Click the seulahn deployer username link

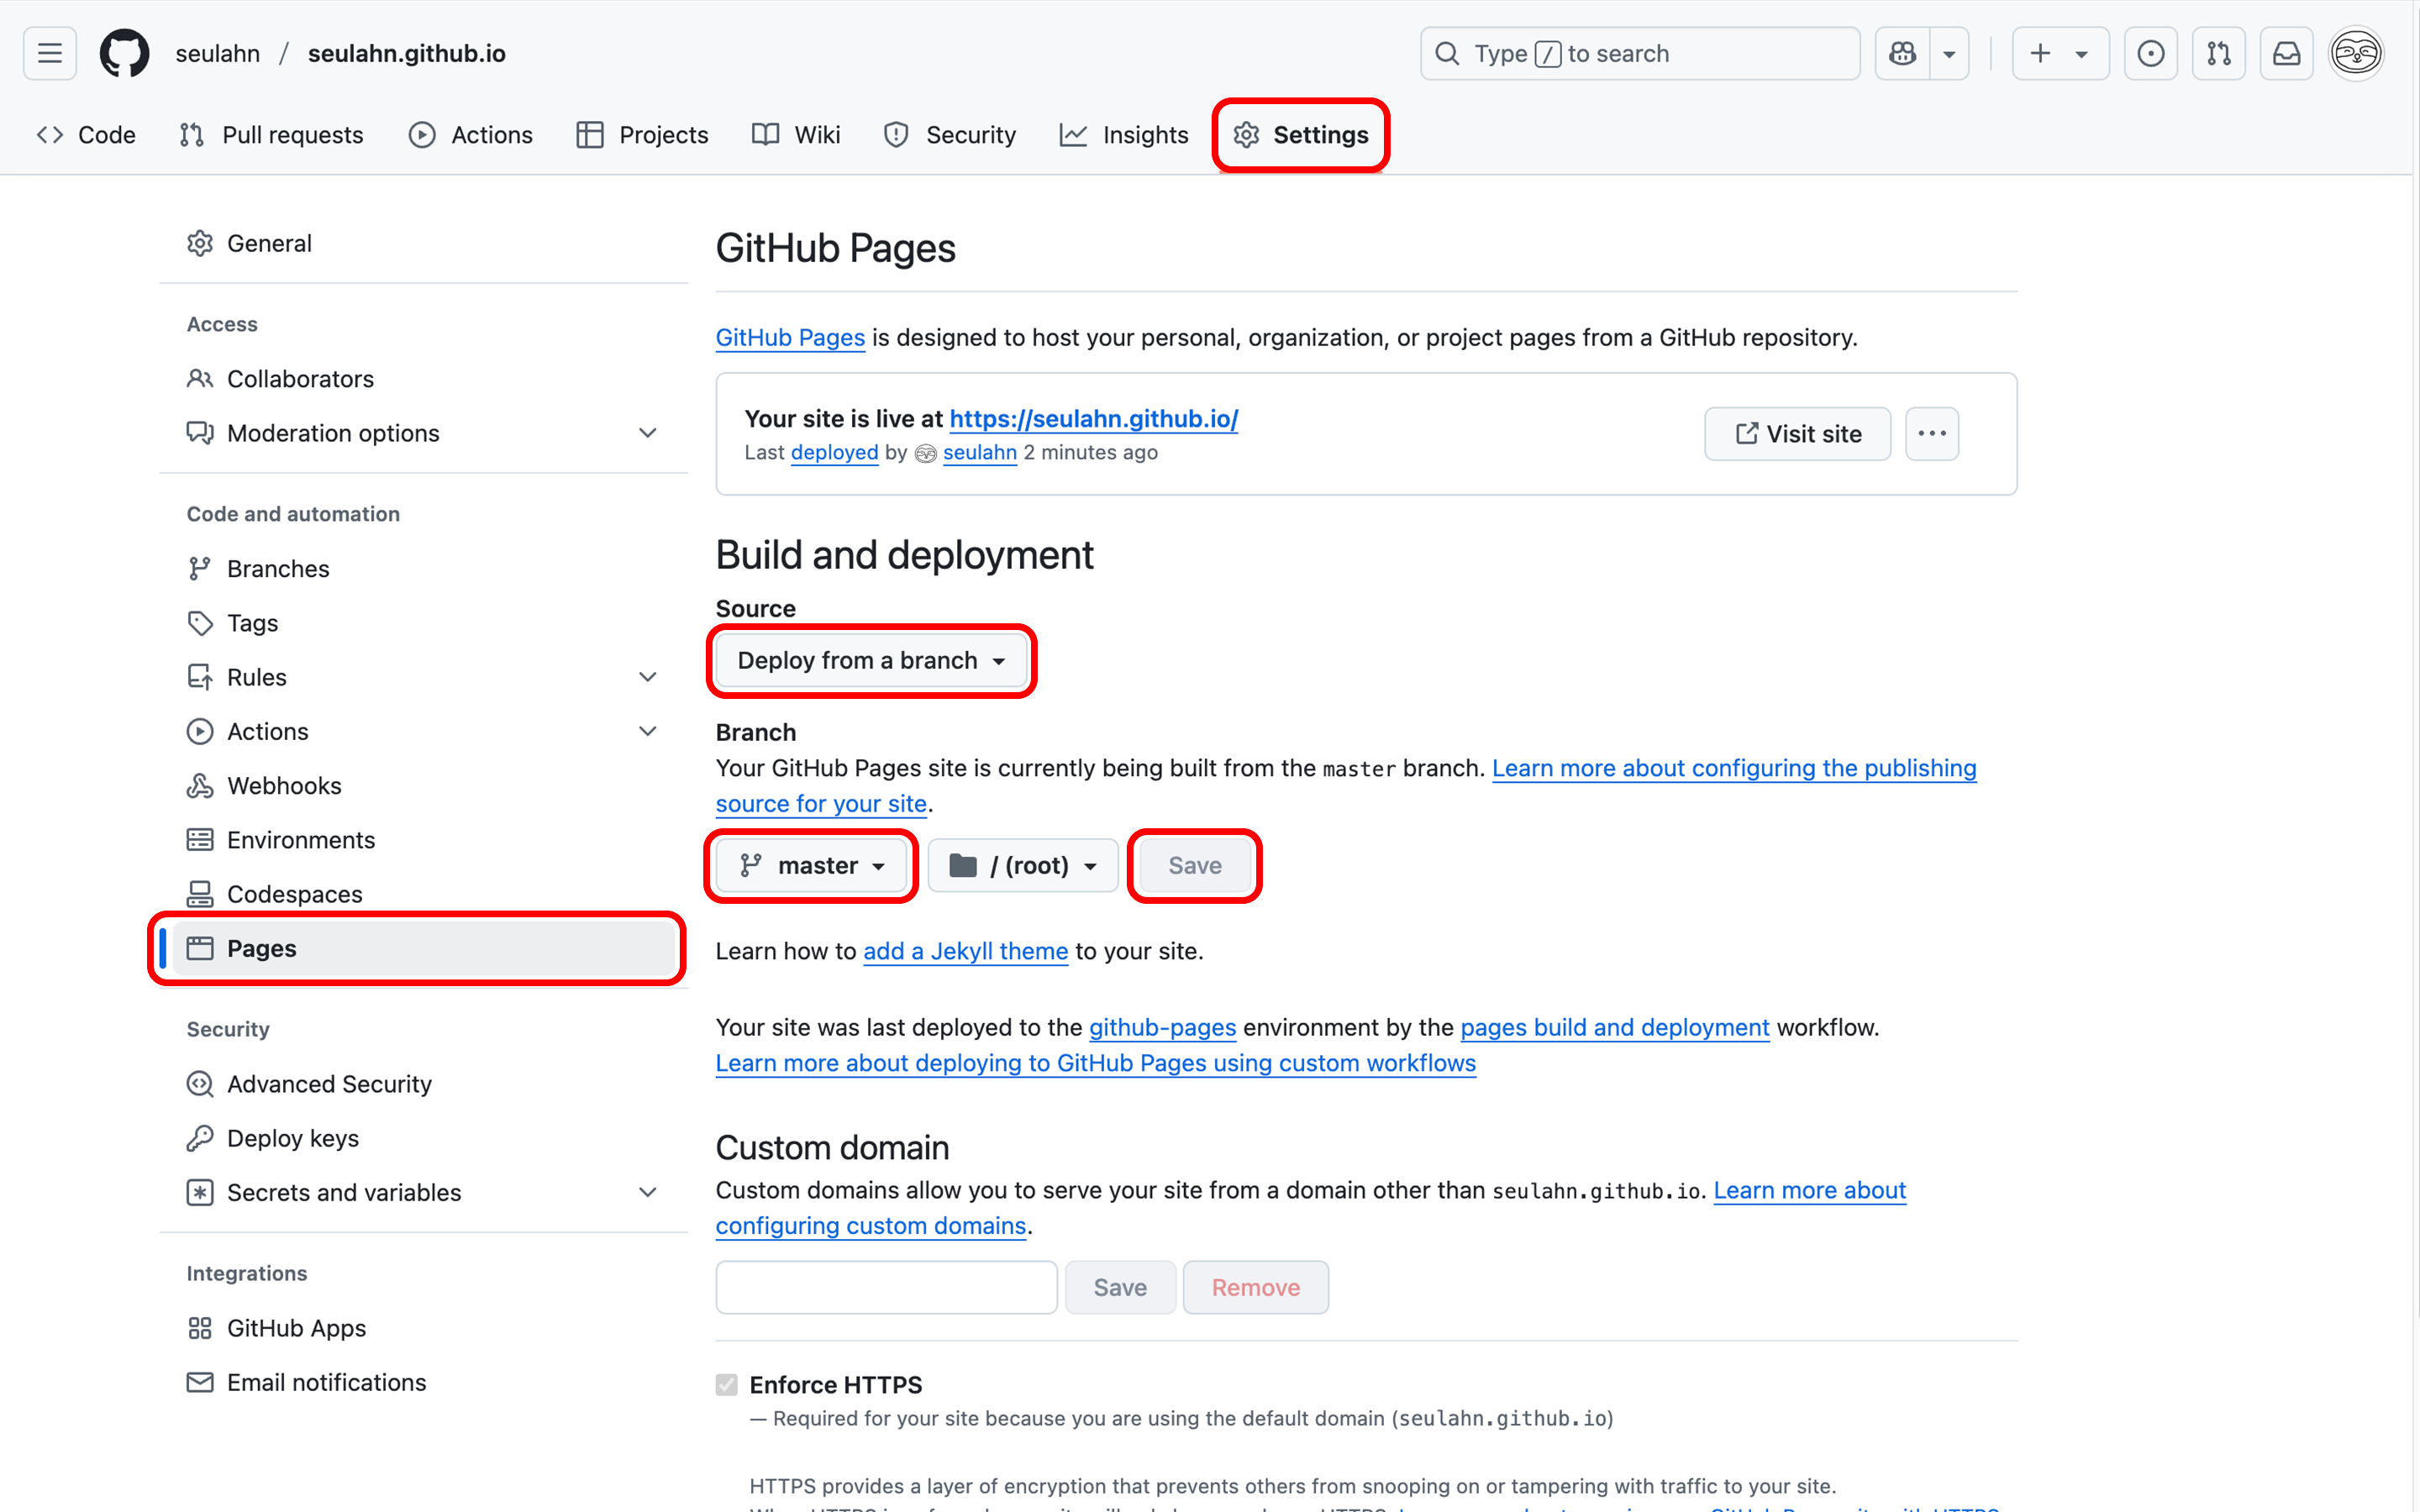coord(979,453)
